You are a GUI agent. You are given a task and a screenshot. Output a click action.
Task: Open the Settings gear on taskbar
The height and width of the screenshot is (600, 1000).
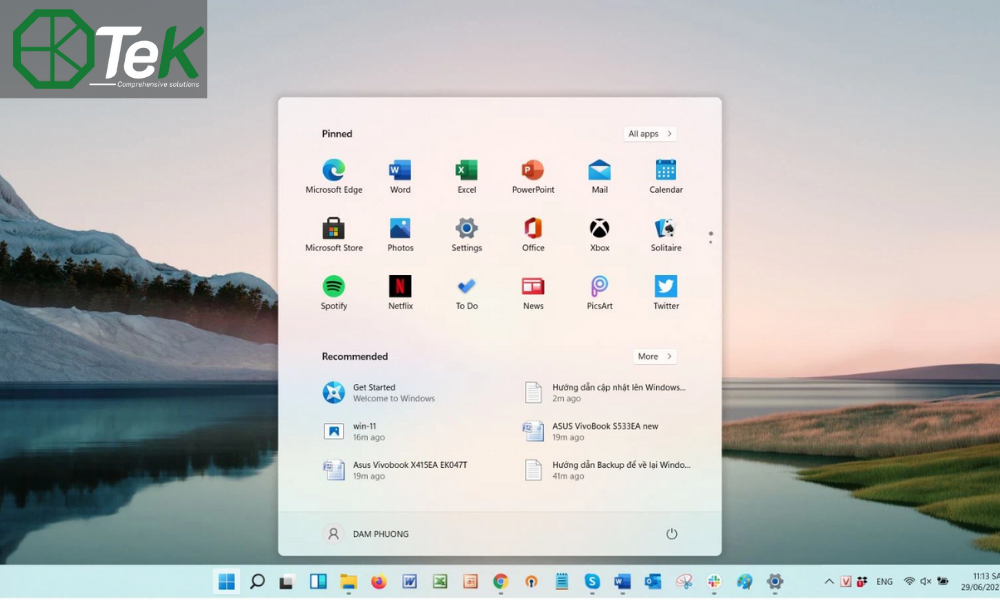pos(774,581)
